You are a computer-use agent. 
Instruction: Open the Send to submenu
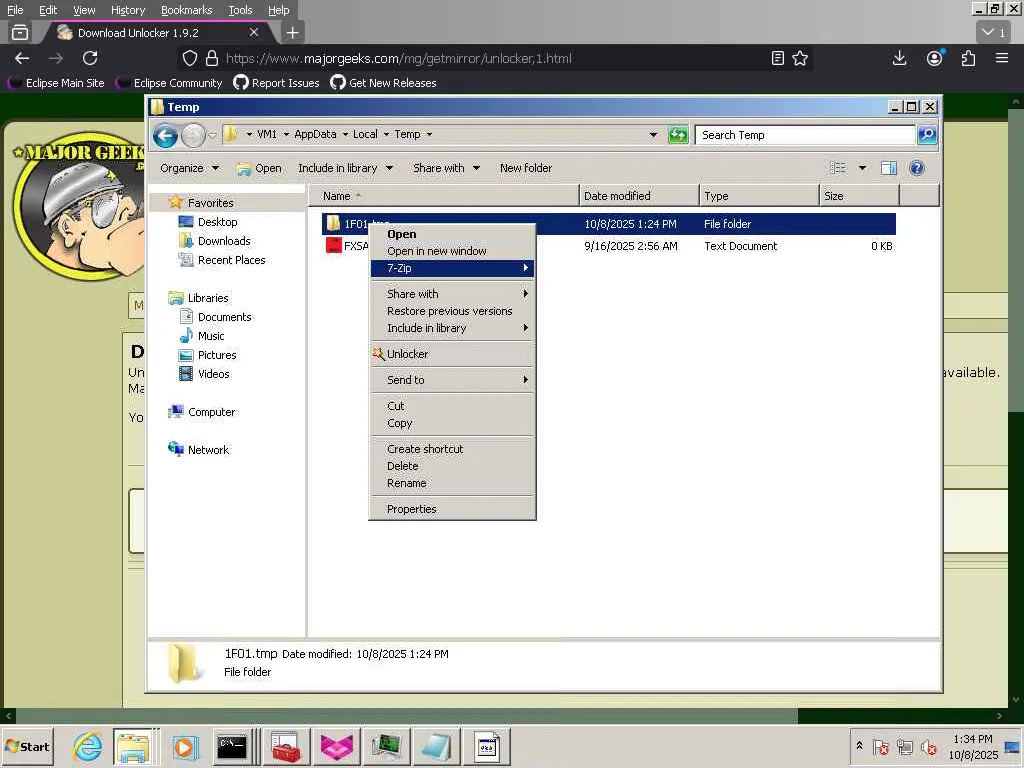[x=452, y=380]
